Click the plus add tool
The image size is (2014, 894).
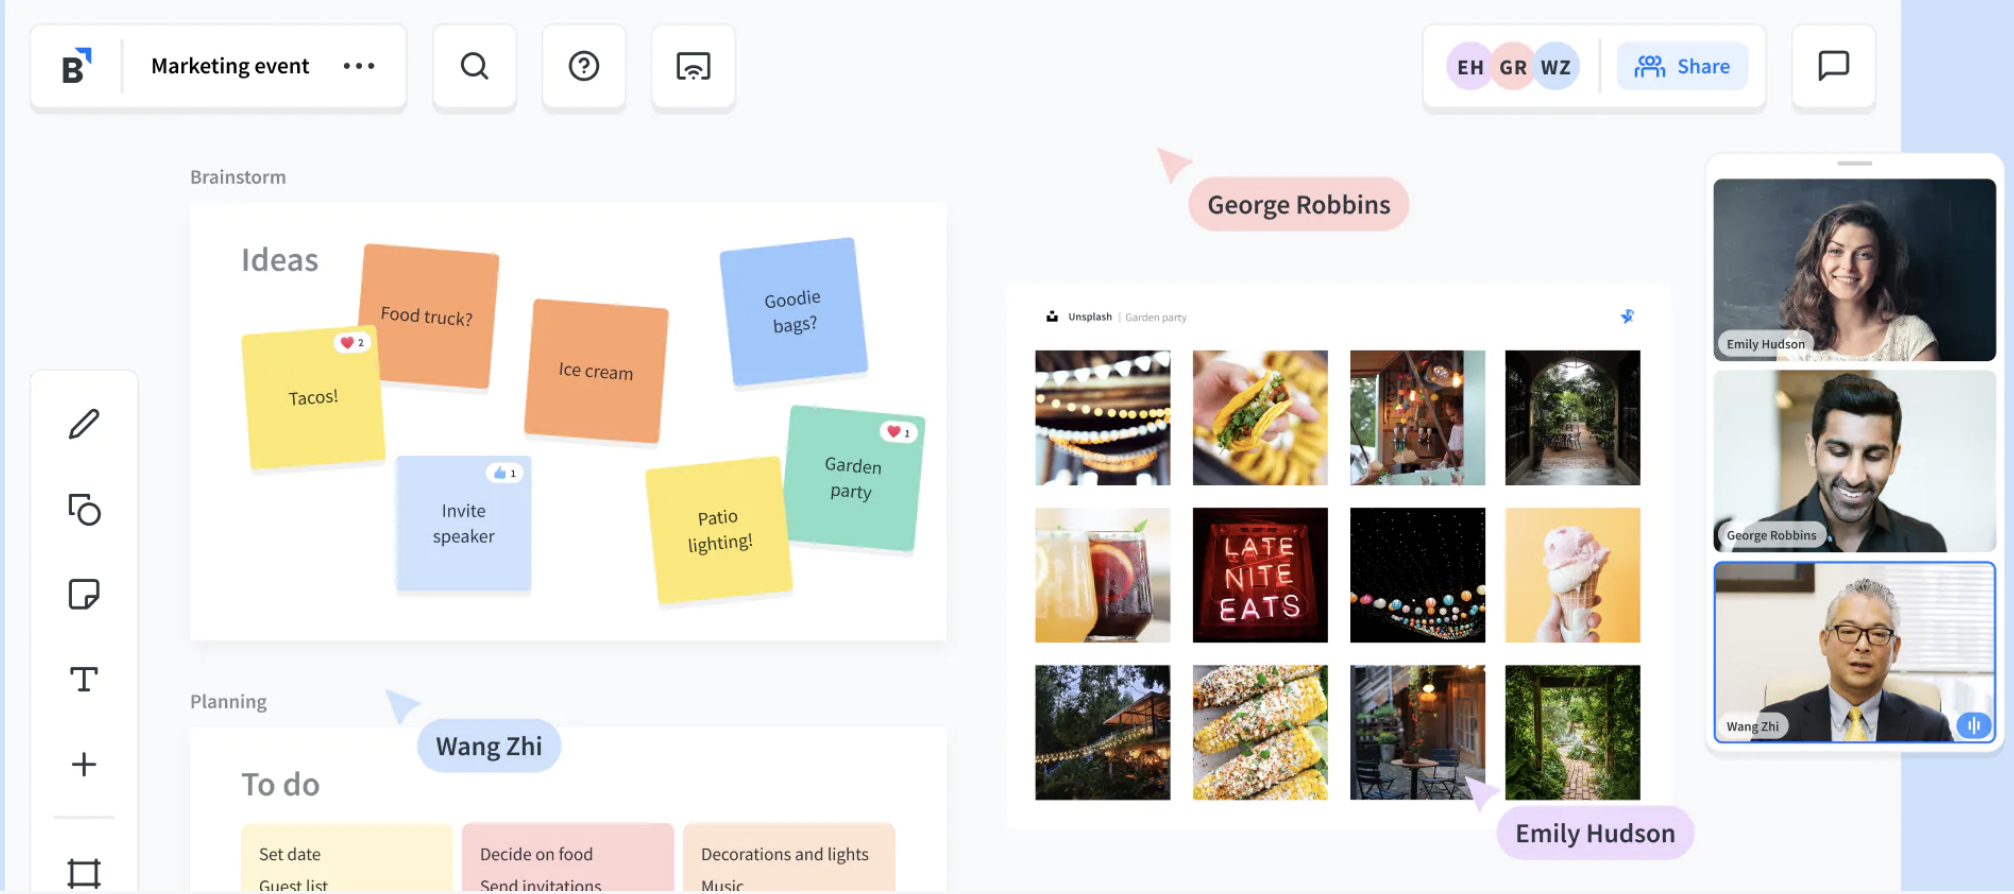tap(84, 765)
